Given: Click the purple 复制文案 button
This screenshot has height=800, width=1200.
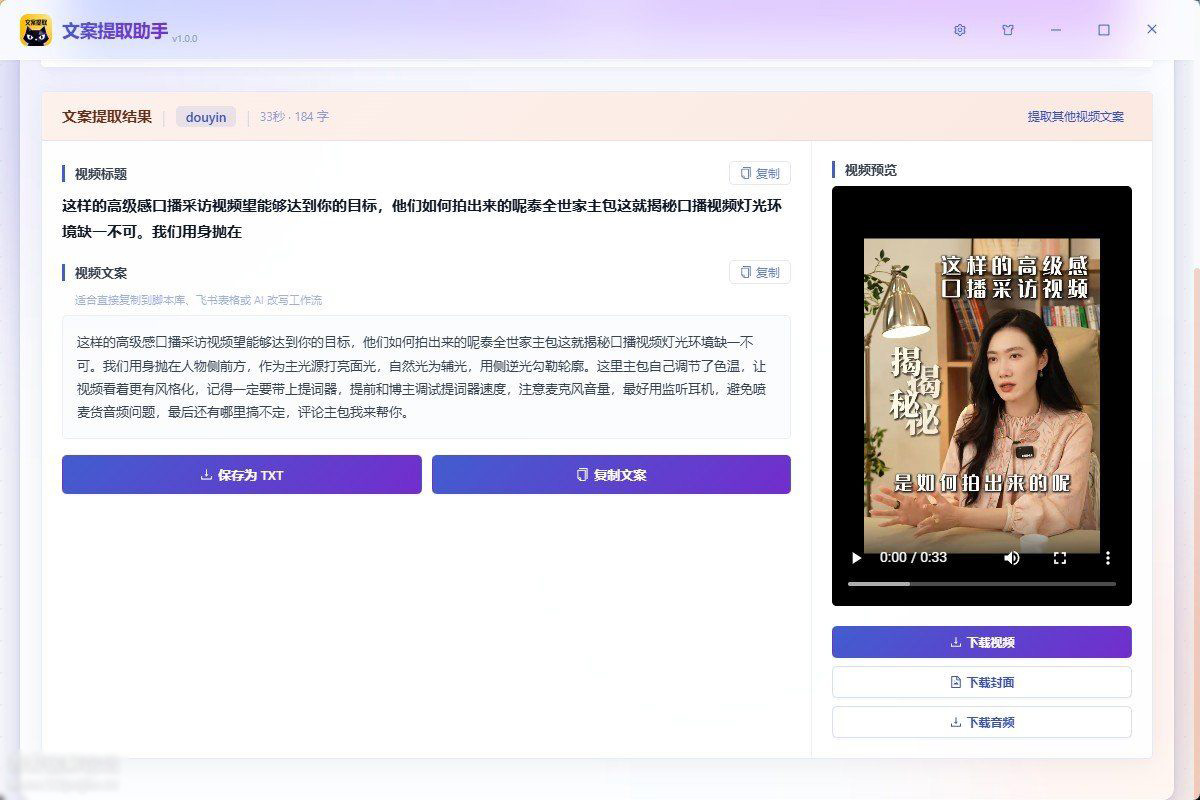Looking at the screenshot, I should click(x=611, y=475).
